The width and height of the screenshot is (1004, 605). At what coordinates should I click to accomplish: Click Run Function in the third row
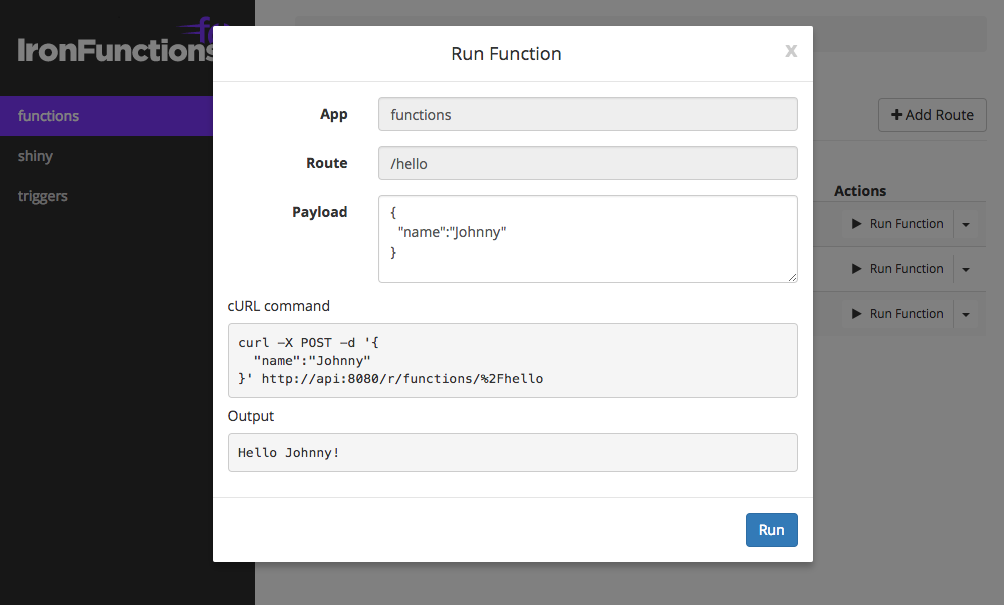click(897, 314)
